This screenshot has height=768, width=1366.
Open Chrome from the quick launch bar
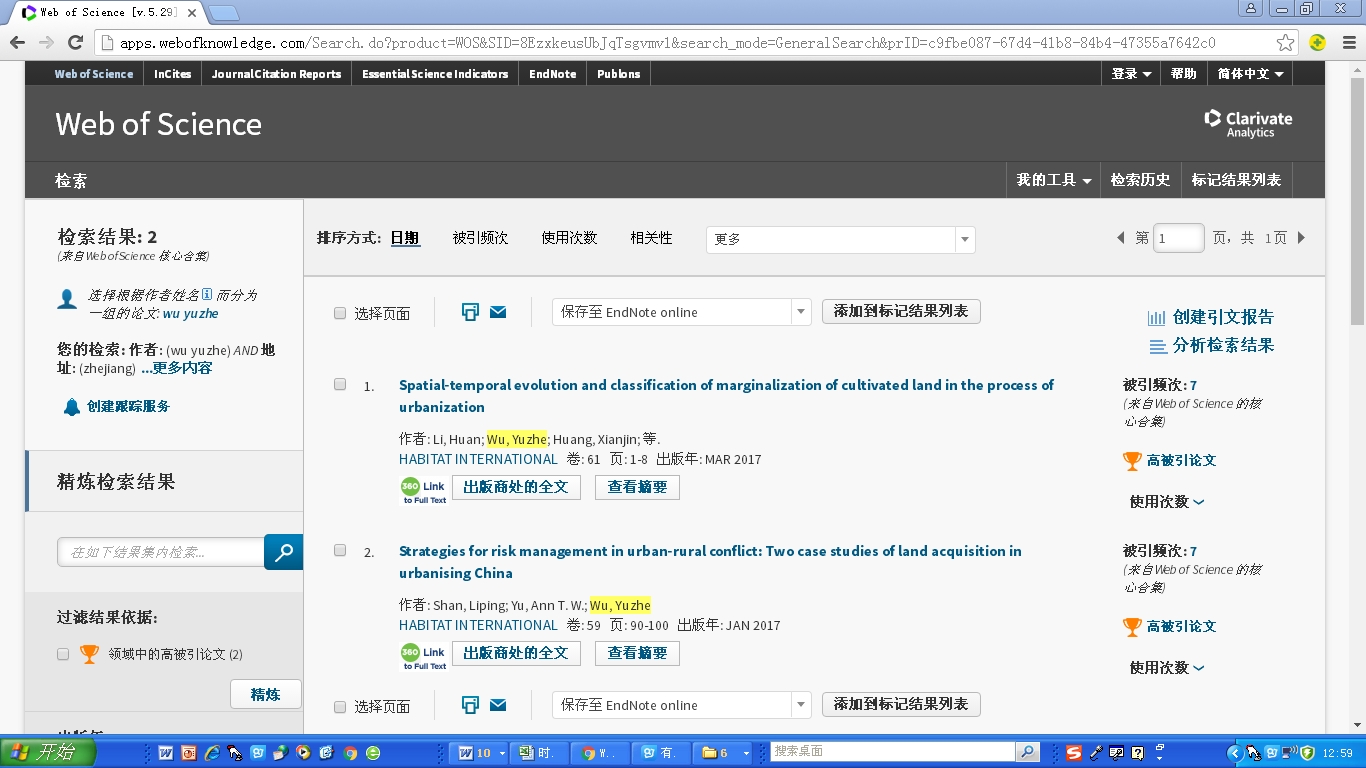(x=350, y=753)
